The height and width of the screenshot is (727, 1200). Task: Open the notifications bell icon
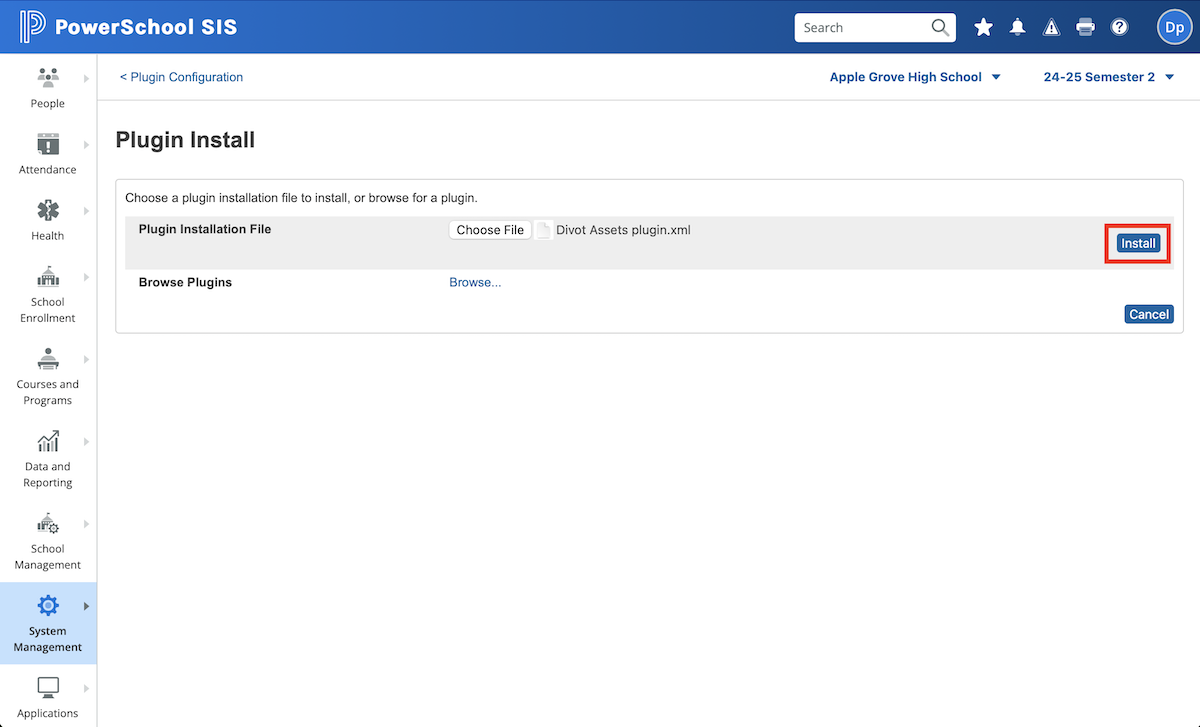click(x=1018, y=28)
